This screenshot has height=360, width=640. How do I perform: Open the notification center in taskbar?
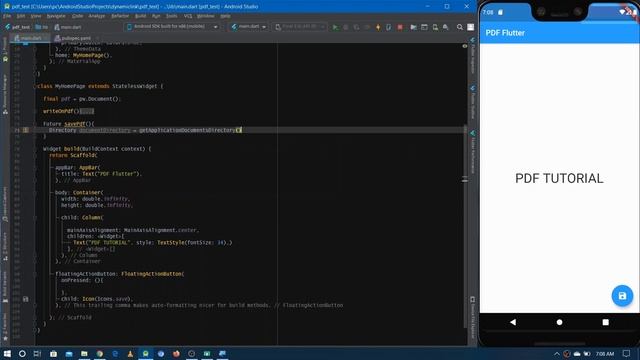click(x=627, y=353)
